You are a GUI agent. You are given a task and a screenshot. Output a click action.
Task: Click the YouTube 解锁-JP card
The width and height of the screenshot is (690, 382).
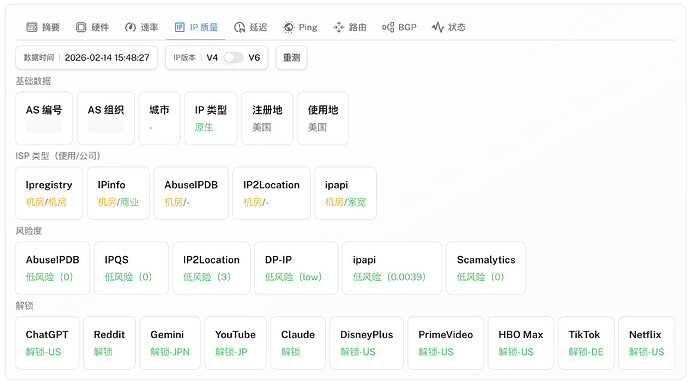[235, 343]
